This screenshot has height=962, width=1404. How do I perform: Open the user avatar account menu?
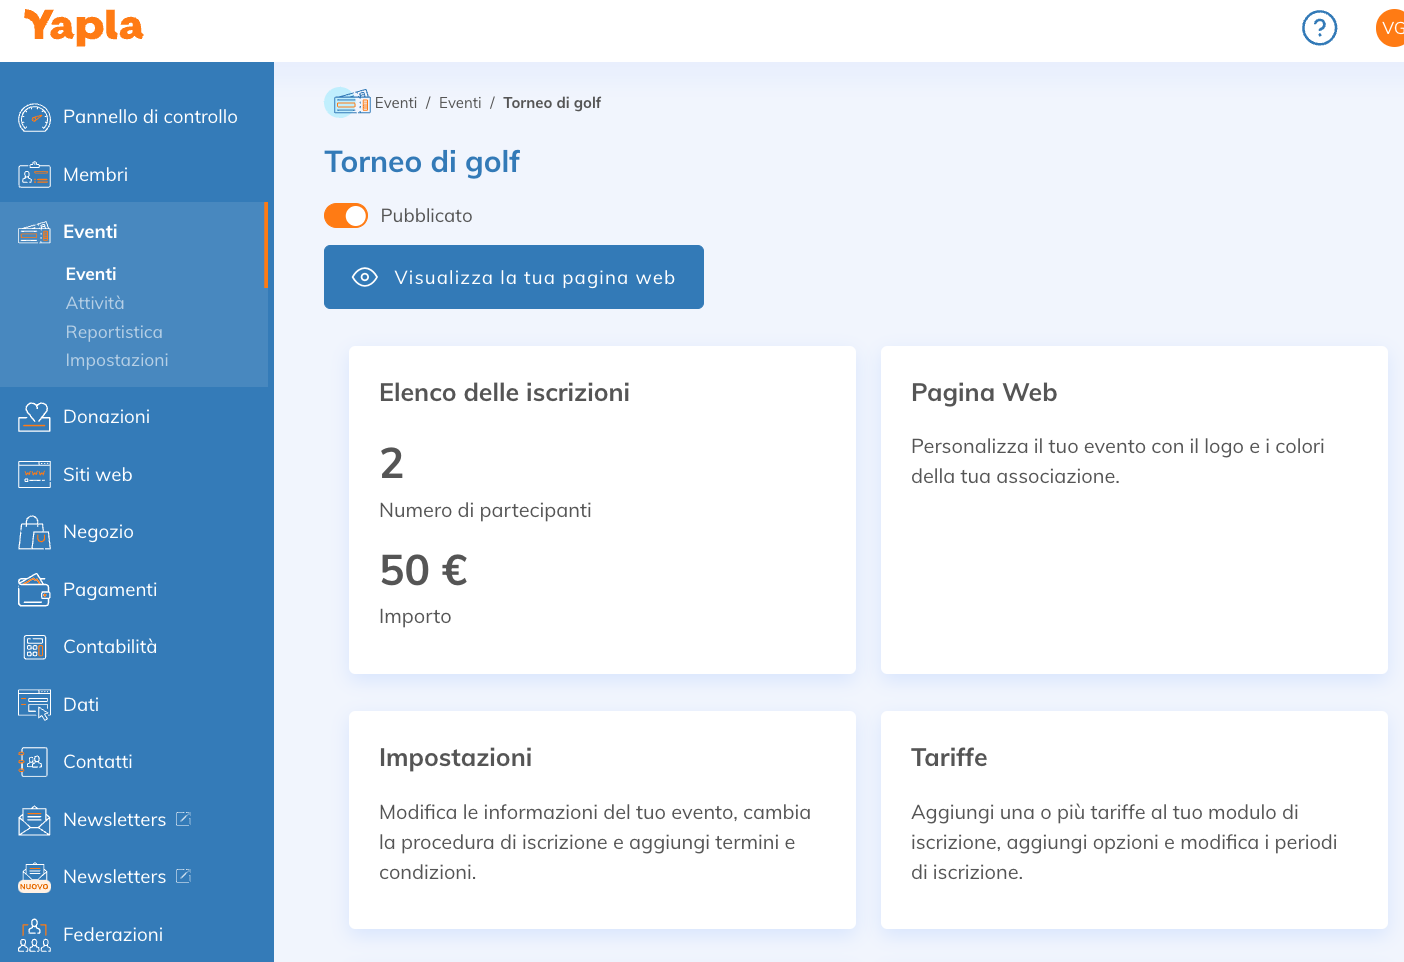1390,28
